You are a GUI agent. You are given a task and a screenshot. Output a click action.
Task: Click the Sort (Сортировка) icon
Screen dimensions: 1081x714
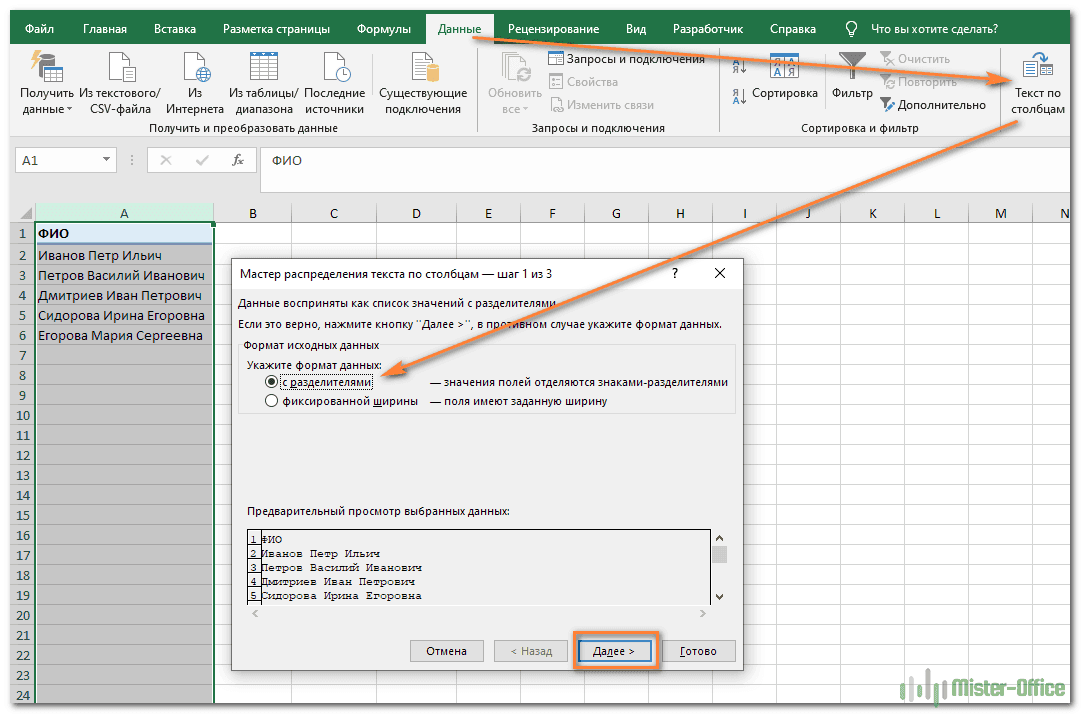[x=784, y=67]
